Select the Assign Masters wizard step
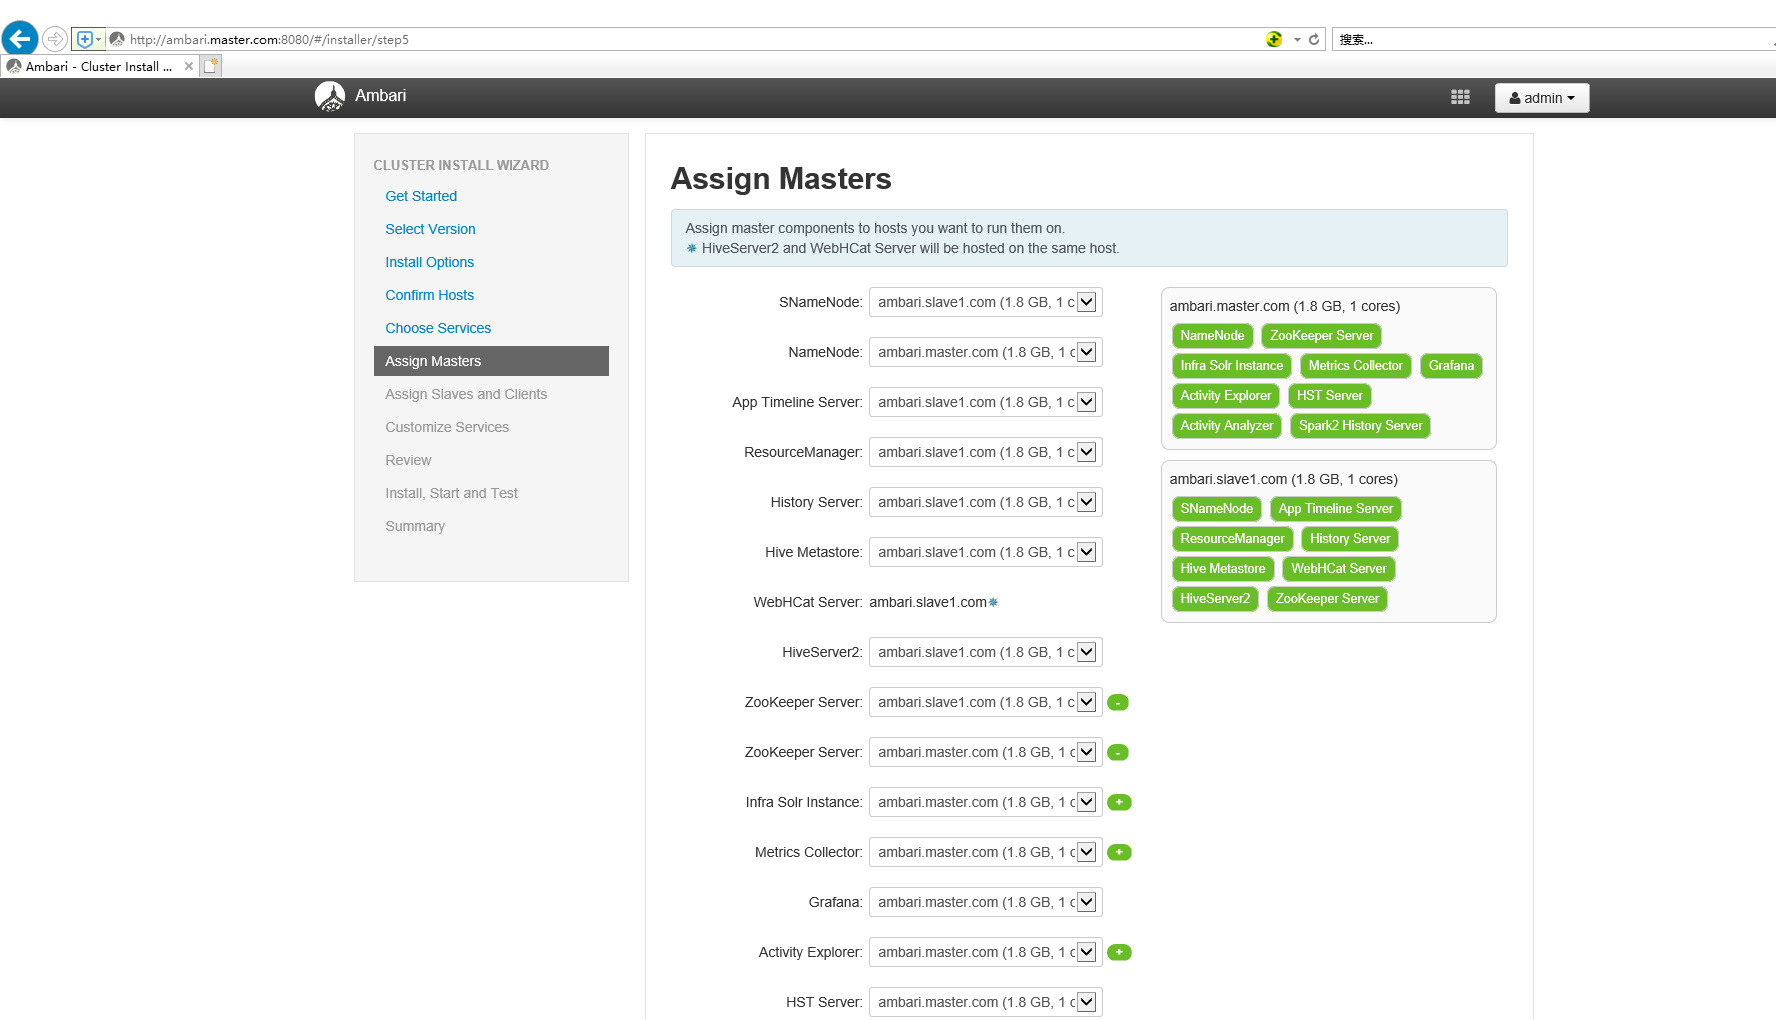1776x1020 pixels. tap(491, 361)
